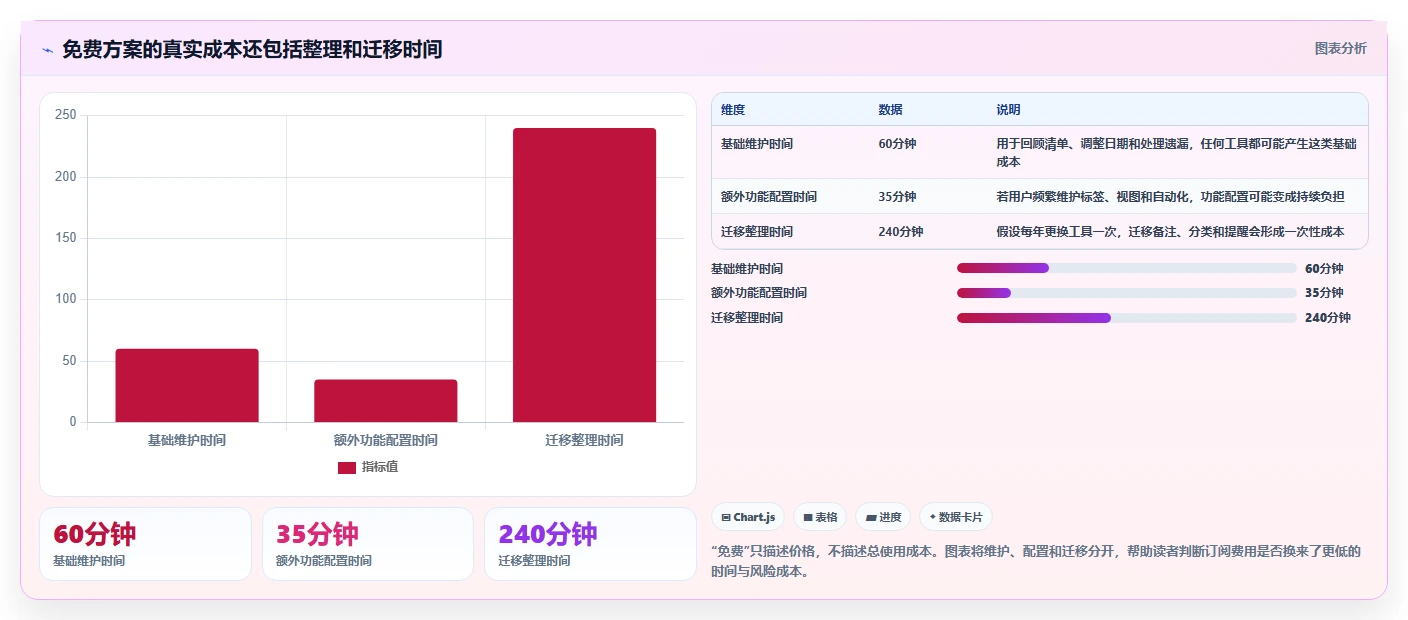The height and width of the screenshot is (620, 1408).
Task: Click the 150 y-axis tick label
Action: (x=66, y=238)
